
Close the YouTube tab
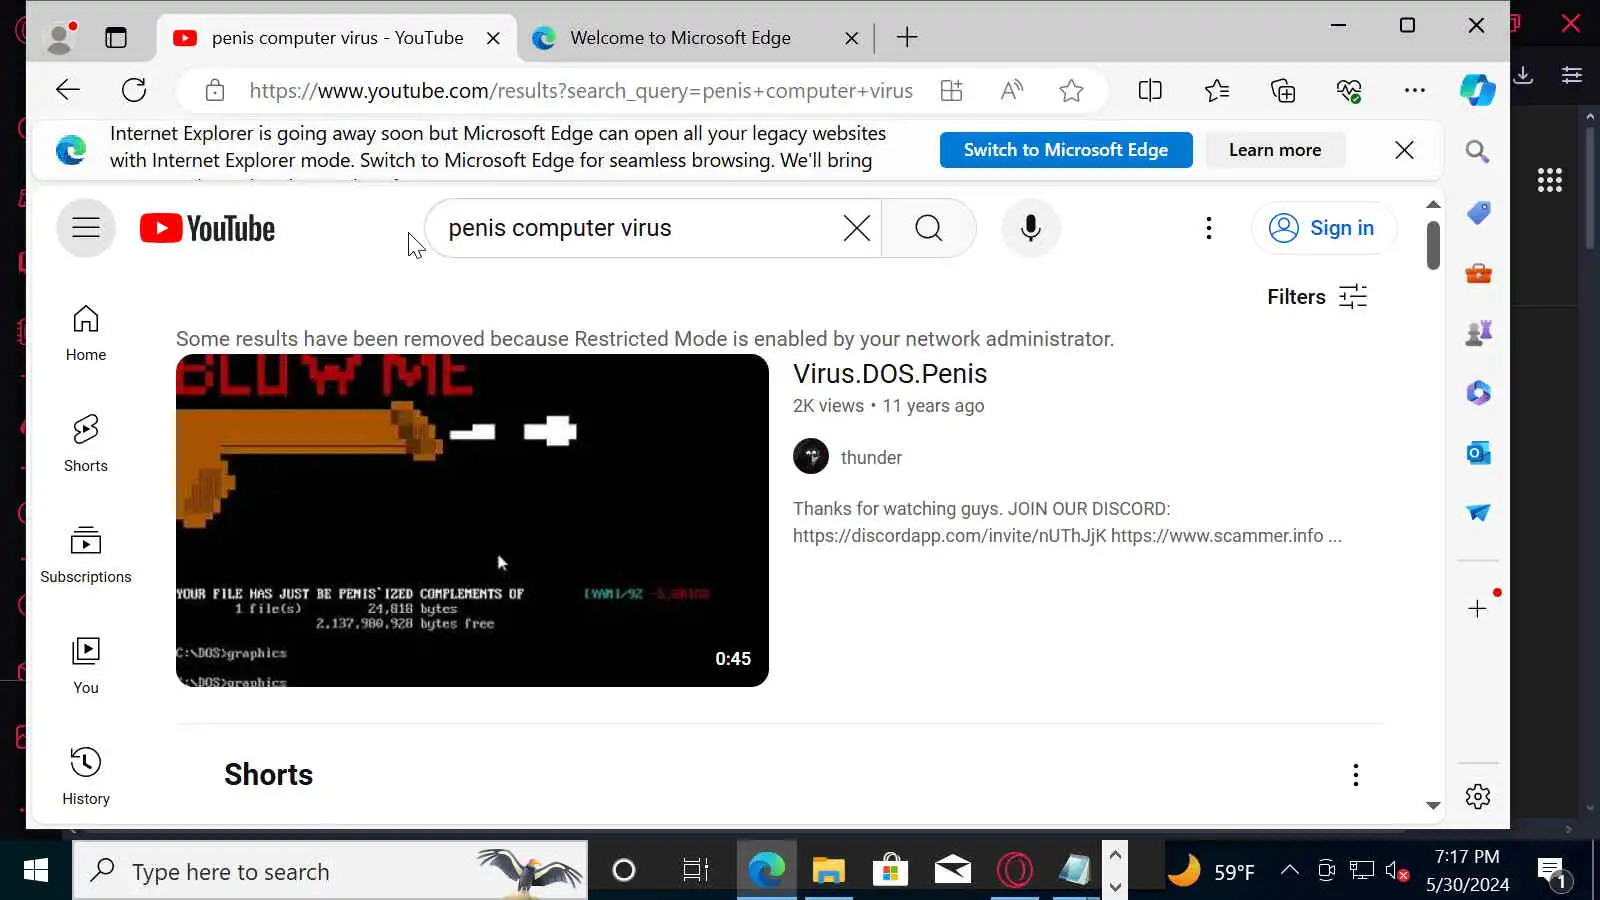(x=493, y=38)
